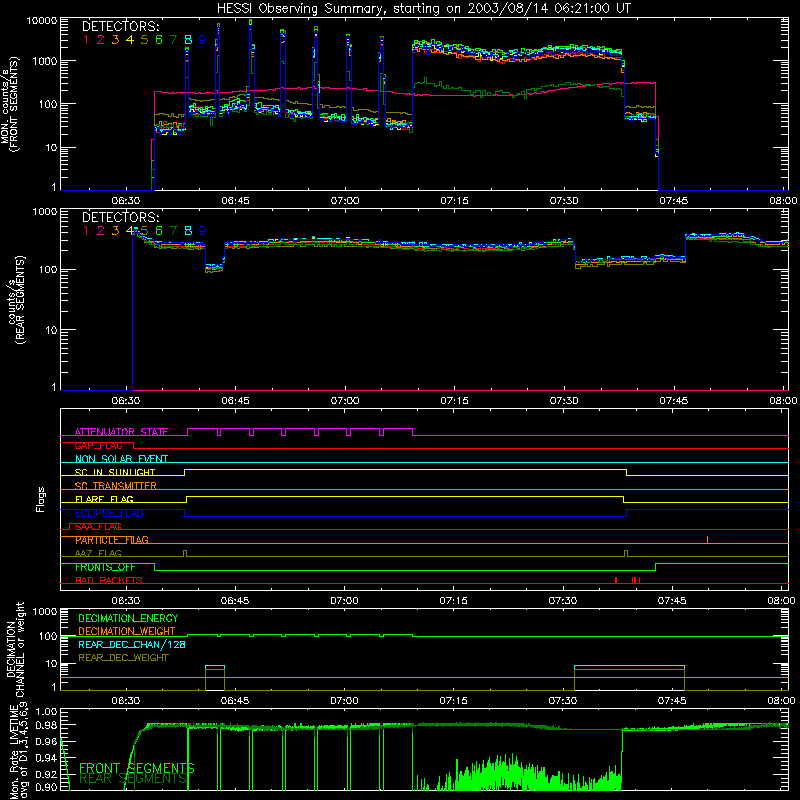Image resolution: width=800 pixels, height=800 pixels.
Task: Select the SC_TRANSMITTER flag label
Action: click(116, 486)
